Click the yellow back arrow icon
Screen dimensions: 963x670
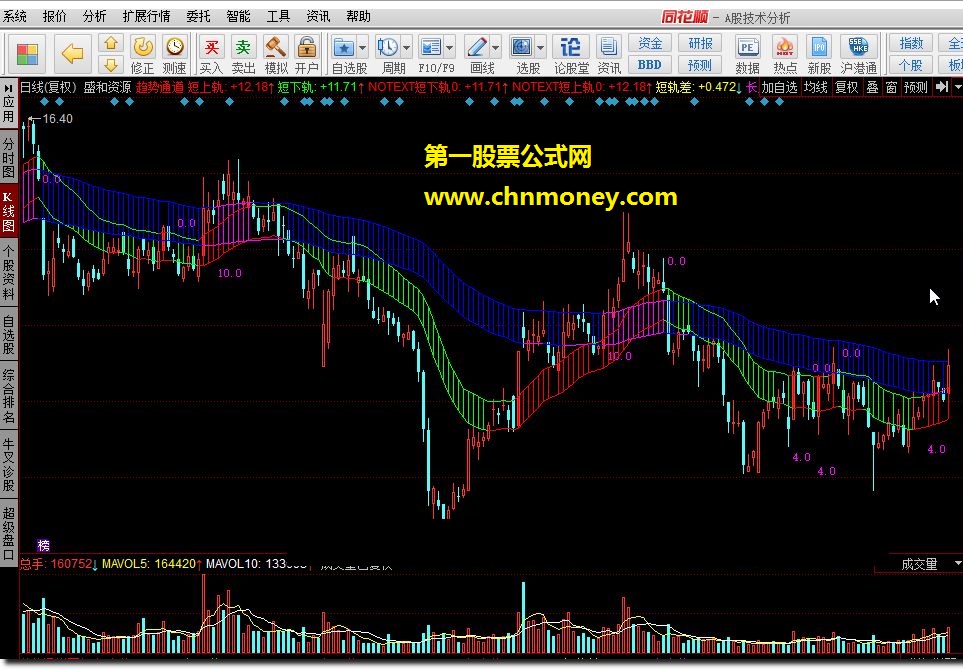[72, 54]
